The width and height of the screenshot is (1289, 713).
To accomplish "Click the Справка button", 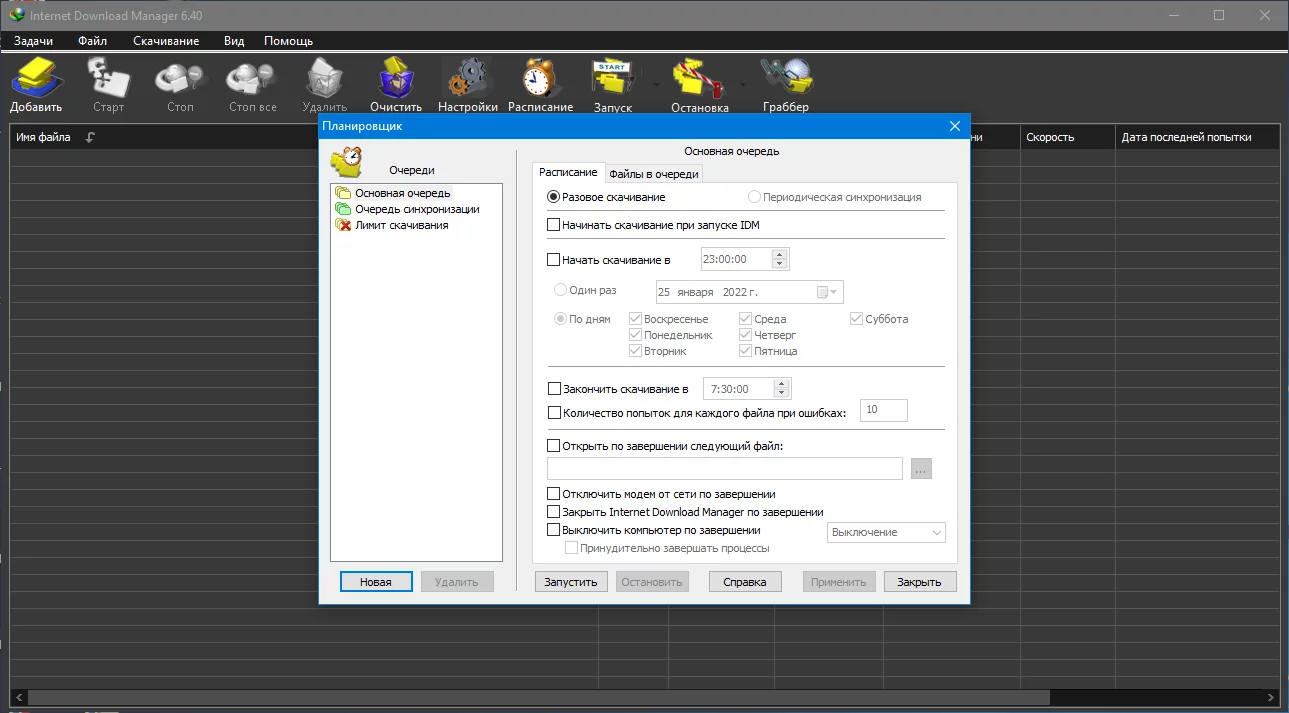I will [745, 582].
